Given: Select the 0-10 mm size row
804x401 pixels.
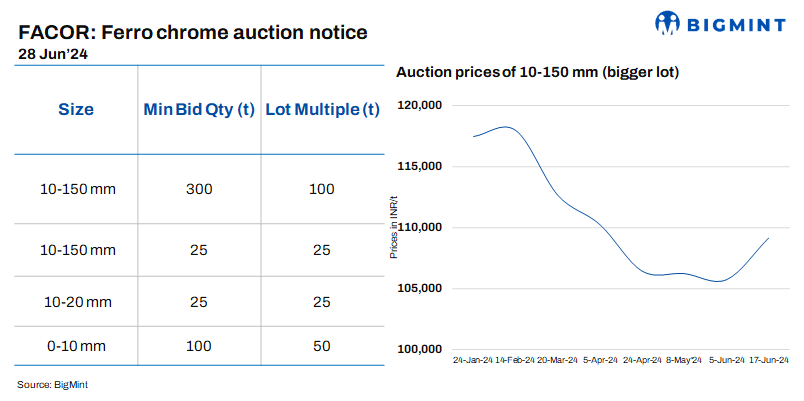Looking at the screenshot, I should pyautogui.click(x=75, y=344).
